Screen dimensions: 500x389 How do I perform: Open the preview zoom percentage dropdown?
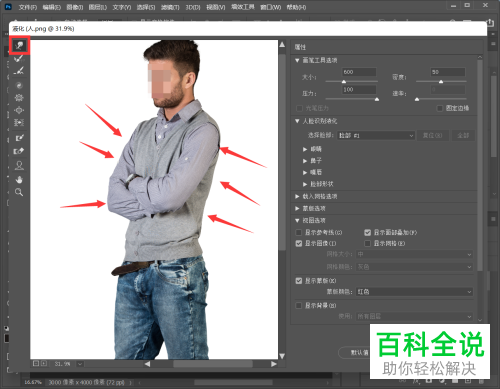click(x=80, y=364)
